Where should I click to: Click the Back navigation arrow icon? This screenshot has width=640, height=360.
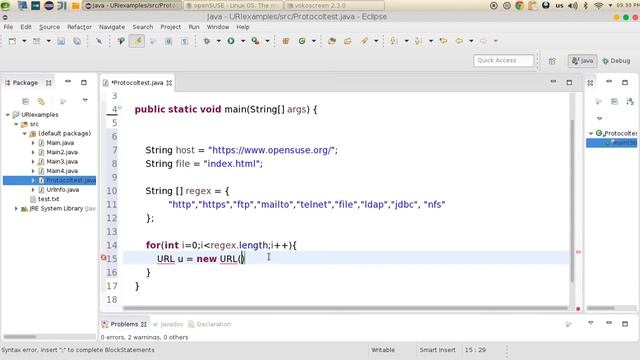click(x=459, y=41)
